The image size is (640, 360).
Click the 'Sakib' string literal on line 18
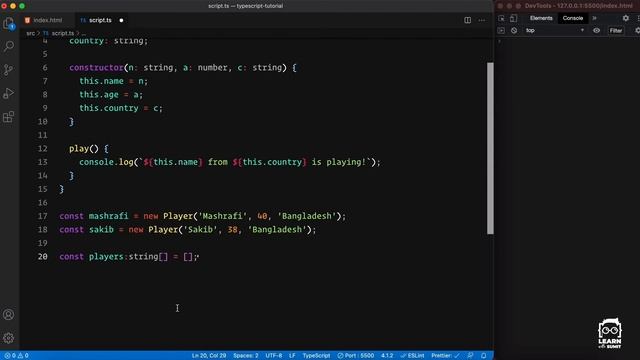(200, 229)
